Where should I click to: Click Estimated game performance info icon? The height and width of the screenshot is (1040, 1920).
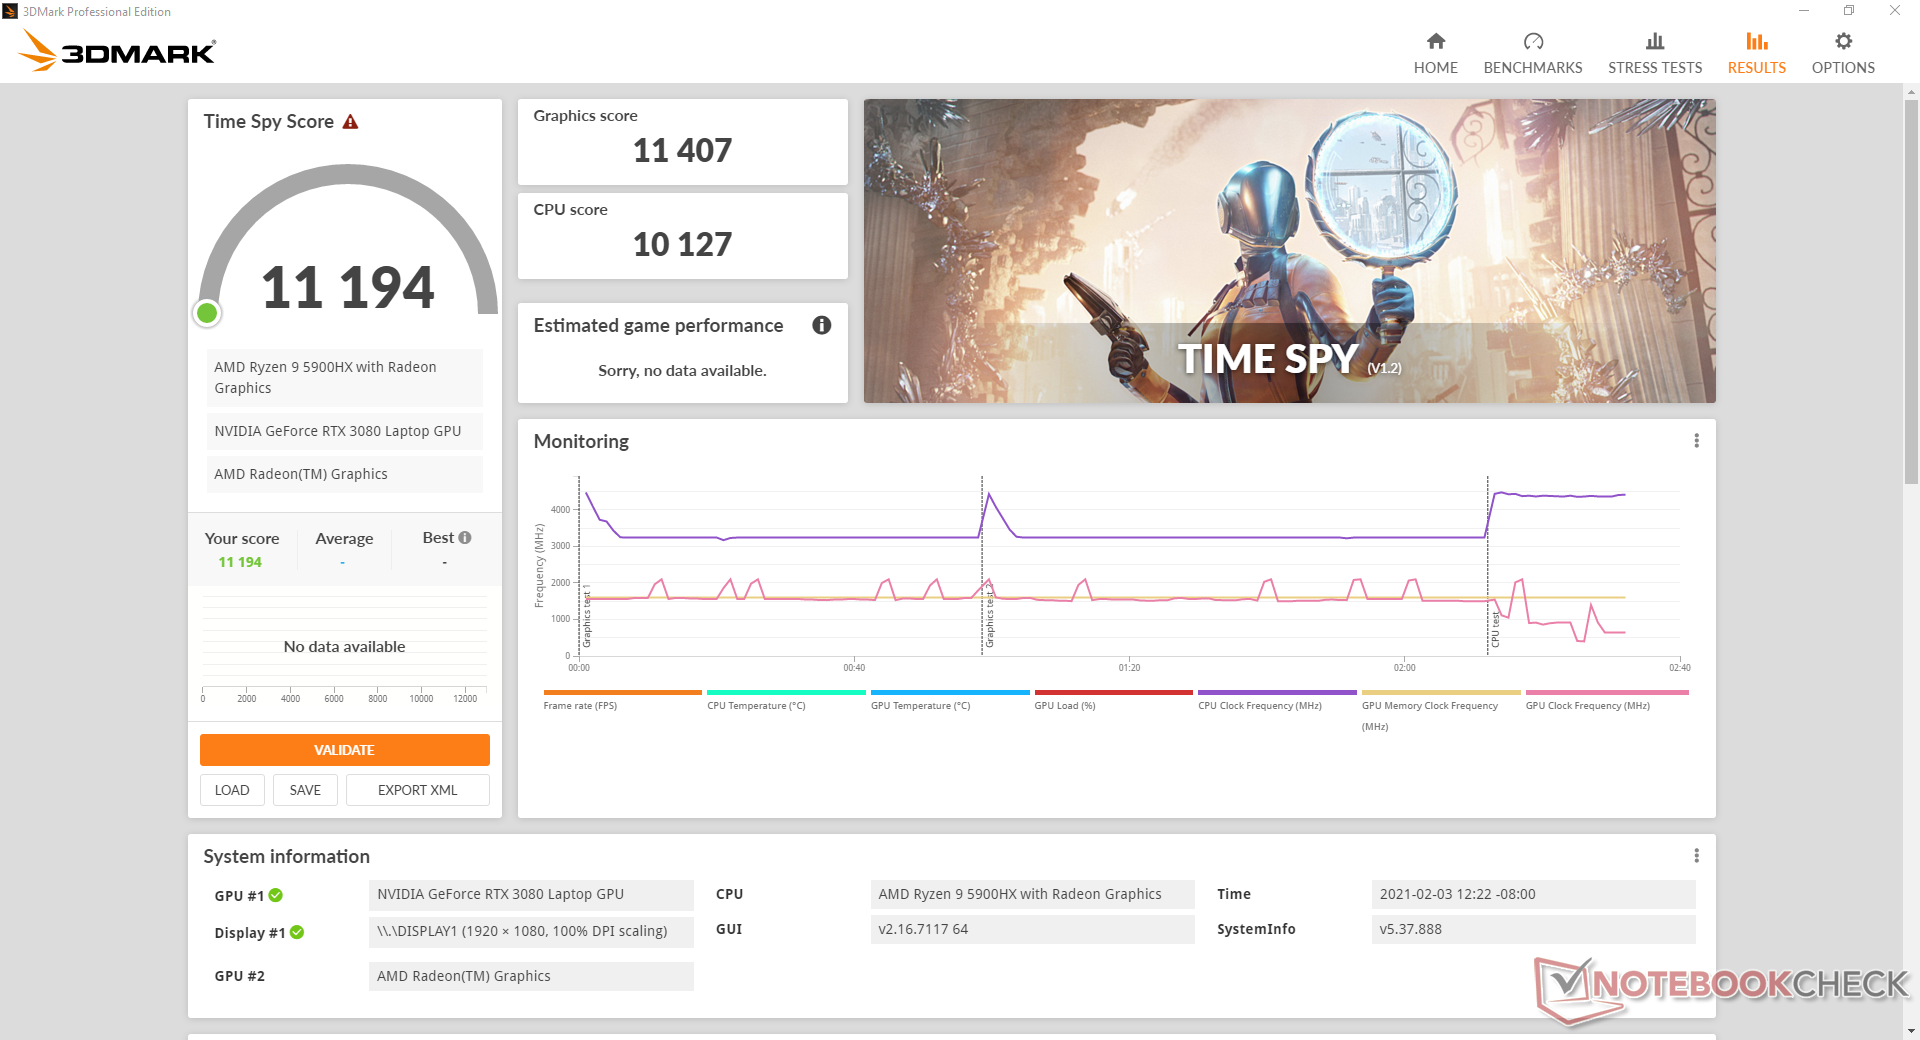[821, 325]
